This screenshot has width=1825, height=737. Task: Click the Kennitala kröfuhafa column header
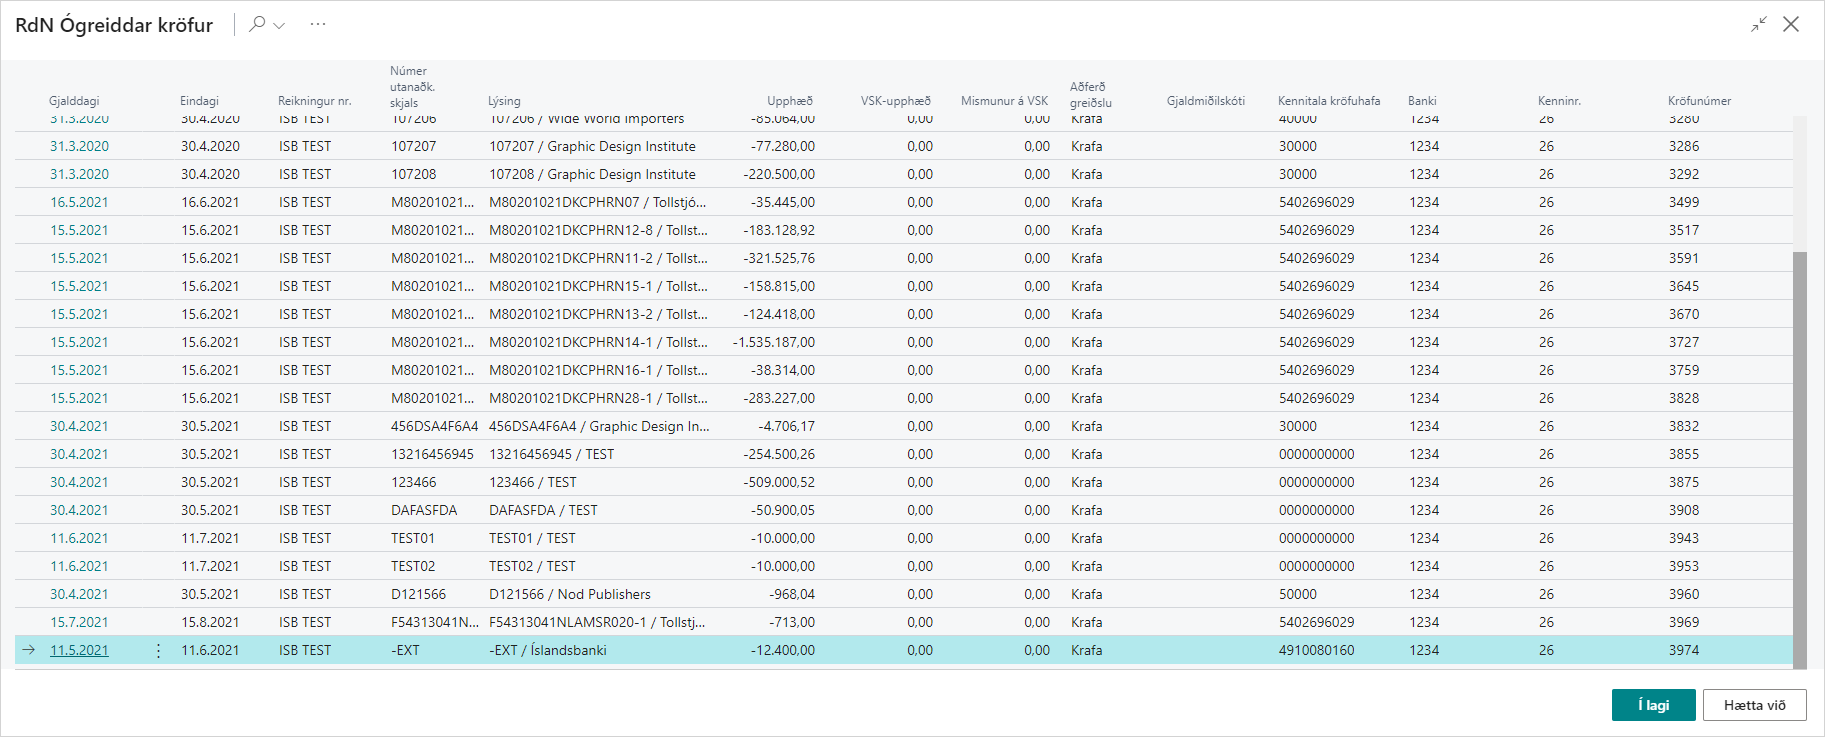coord(1328,101)
